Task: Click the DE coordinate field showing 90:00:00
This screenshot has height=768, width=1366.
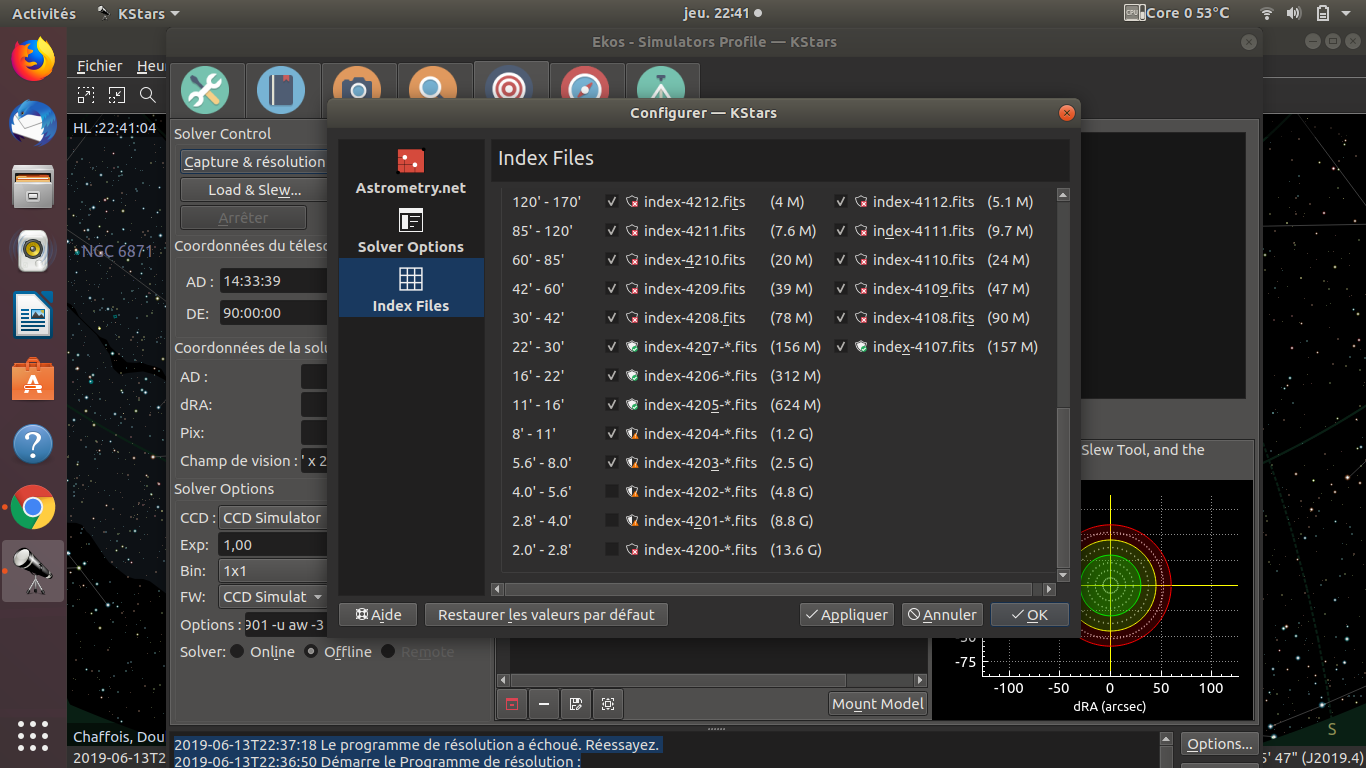Action: pyautogui.click(x=274, y=313)
